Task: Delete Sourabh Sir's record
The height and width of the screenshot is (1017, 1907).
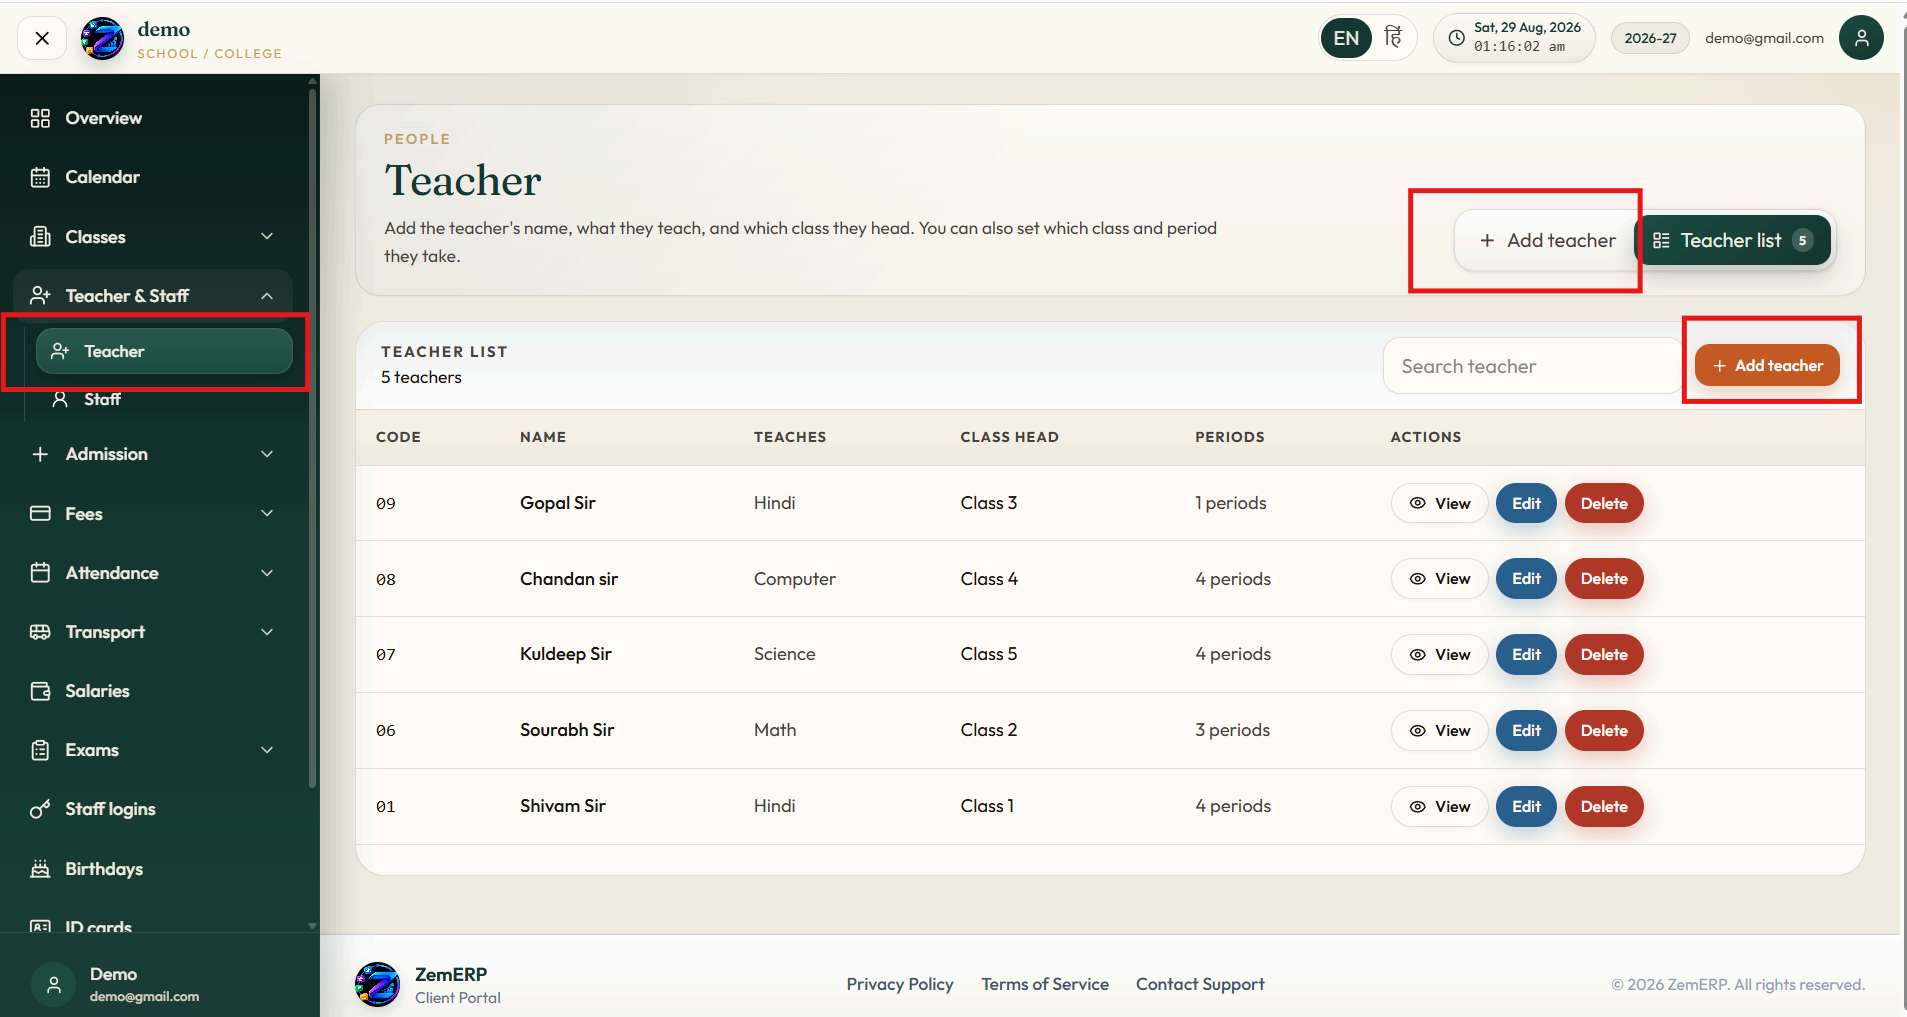Action: coord(1604,731)
